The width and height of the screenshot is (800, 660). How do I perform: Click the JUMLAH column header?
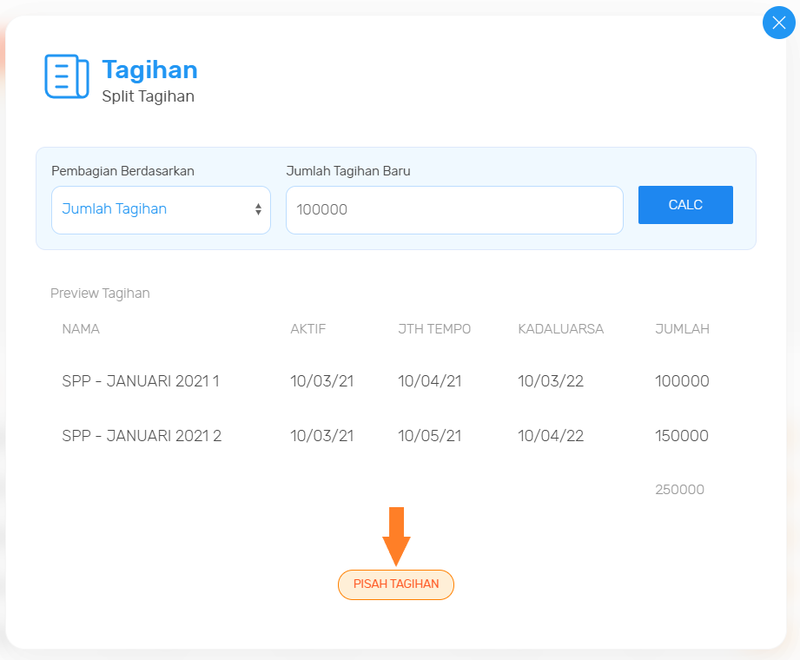[682, 329]
